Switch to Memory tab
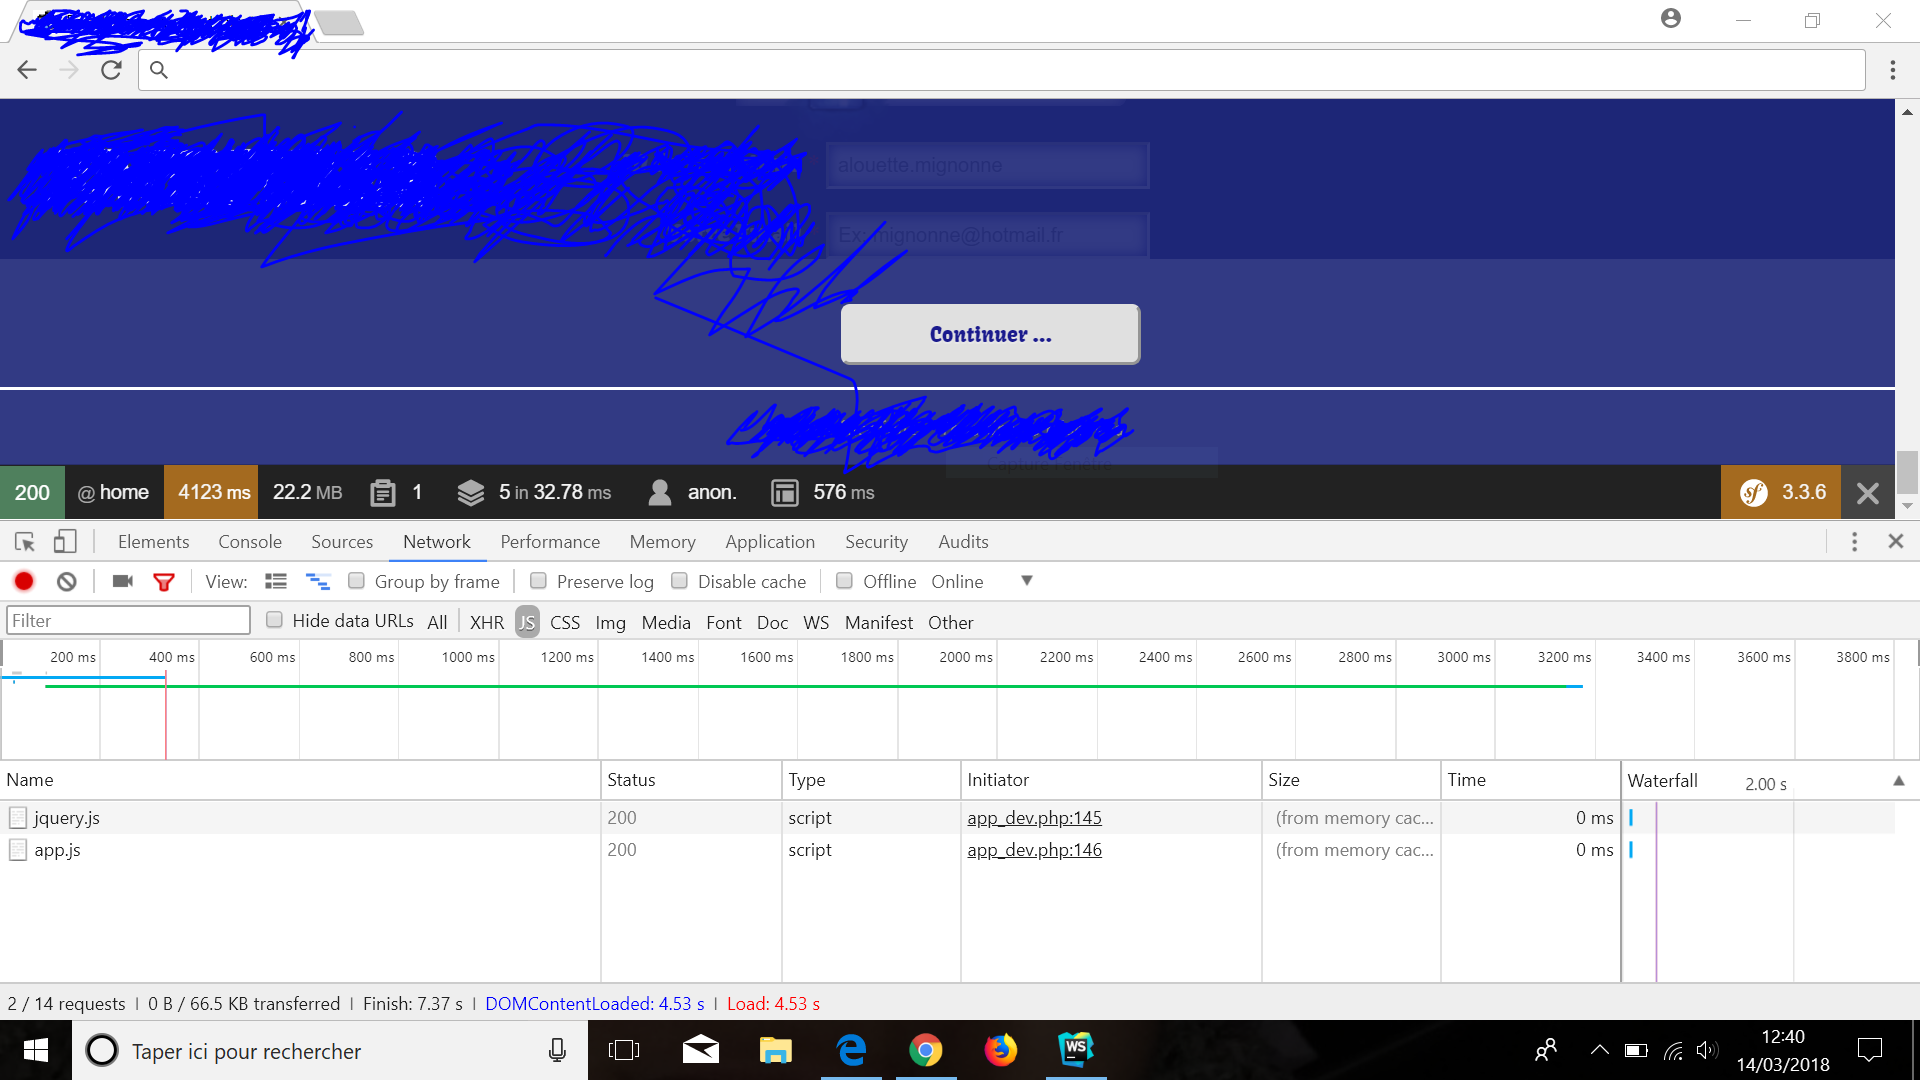The image size is (1920, 1080). [662, 542]
